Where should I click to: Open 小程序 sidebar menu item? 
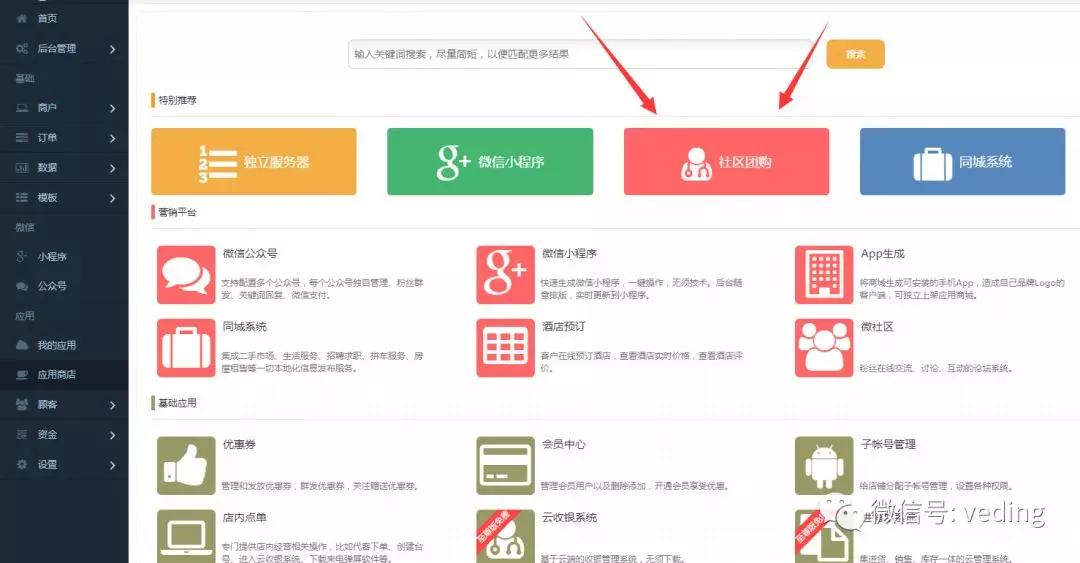[x=52, y=256]
